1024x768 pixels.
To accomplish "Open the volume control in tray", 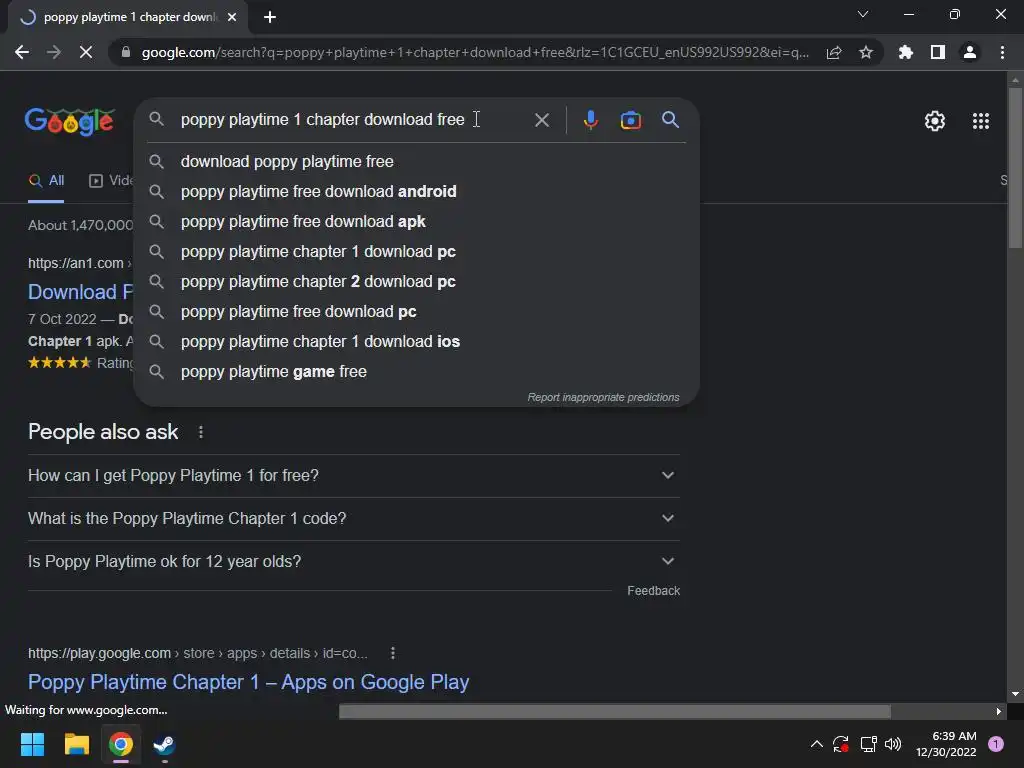I will point(893,744).
